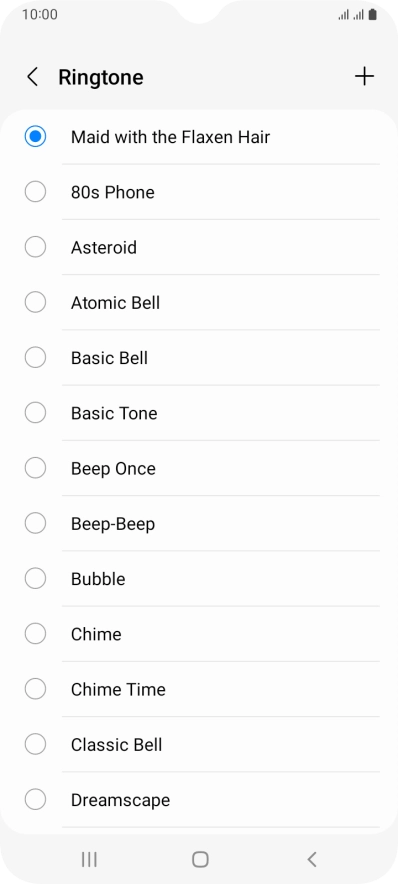Tap the back arrow beside Ringtone
This screenshot has width=398, height=884.
(33, 77)
